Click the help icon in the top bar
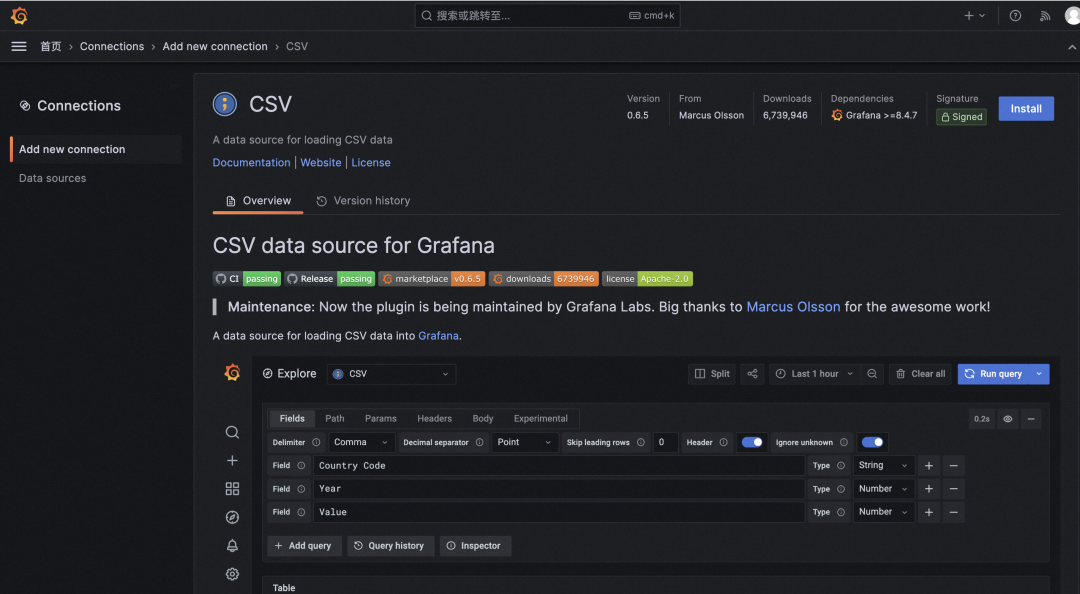 pyautogui.click(x=1014, y=15)
